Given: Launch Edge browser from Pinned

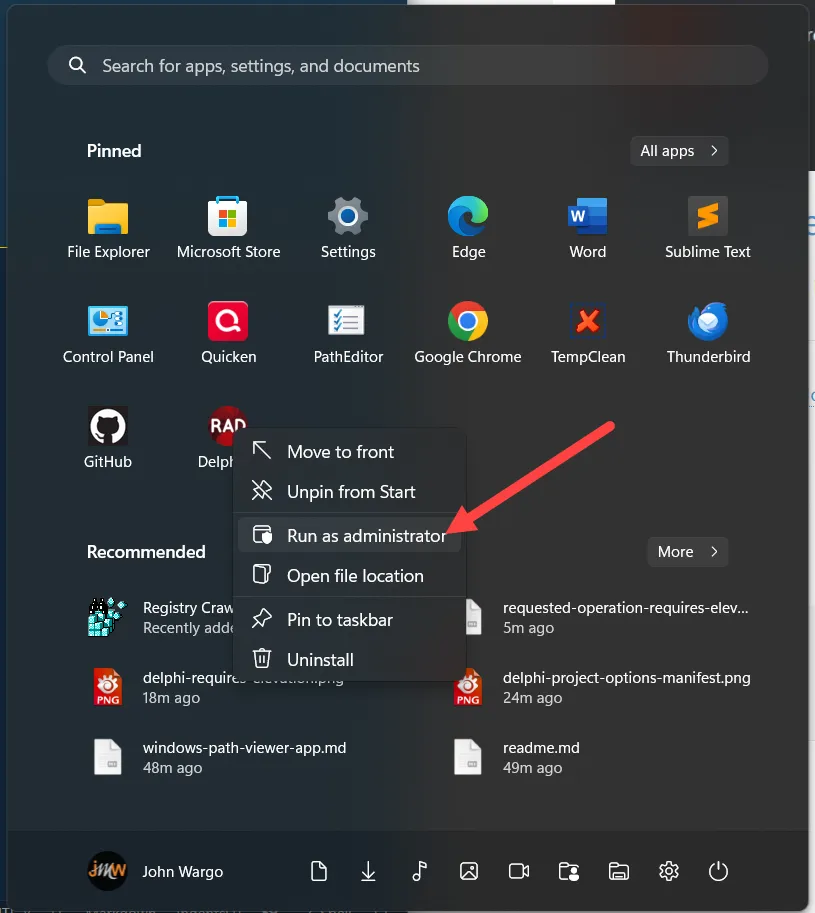Looking at the screenshot, I should pos(468,229).
